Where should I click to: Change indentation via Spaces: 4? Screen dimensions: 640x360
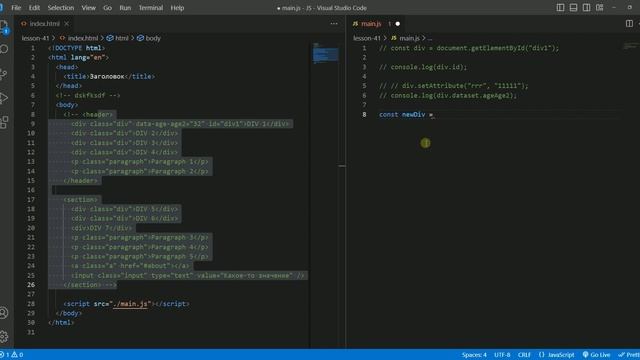pyautogui.click(x=474, y=355)
